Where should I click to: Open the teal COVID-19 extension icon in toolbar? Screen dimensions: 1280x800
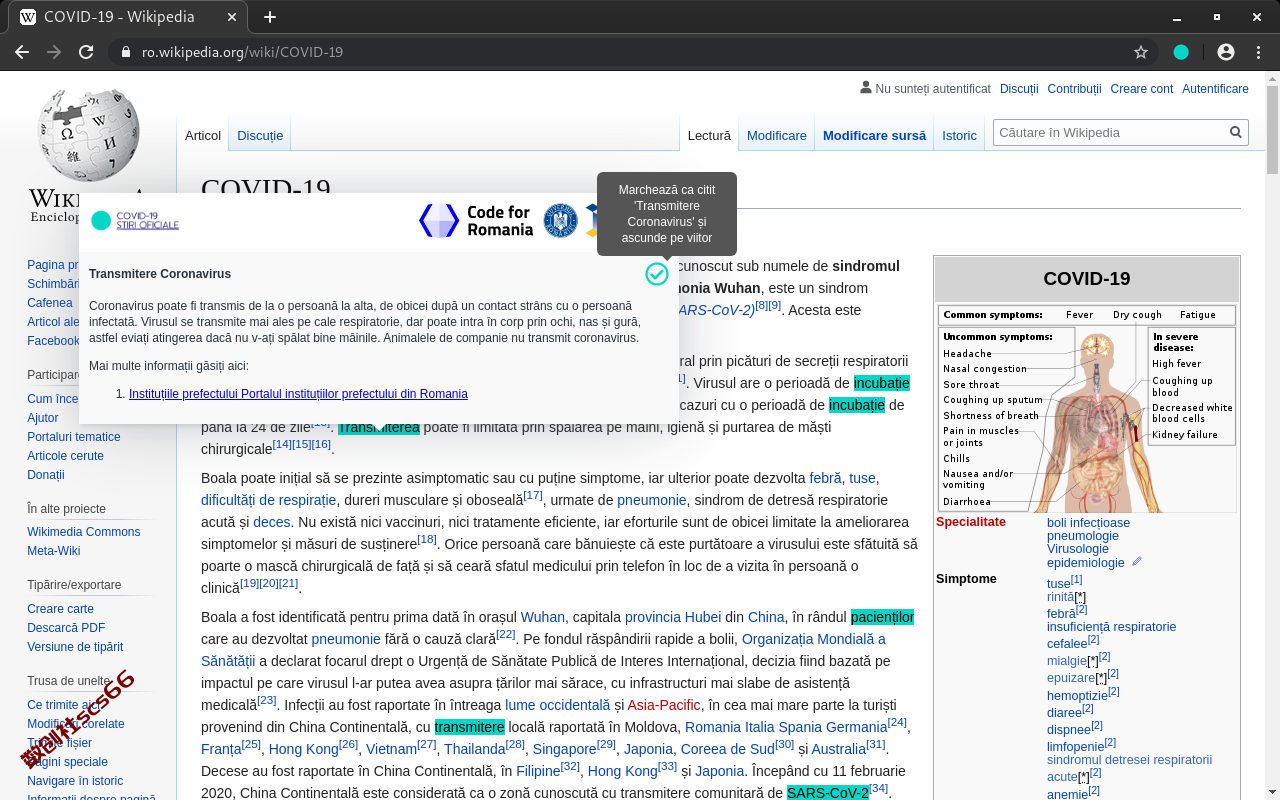click(1181, 52)
